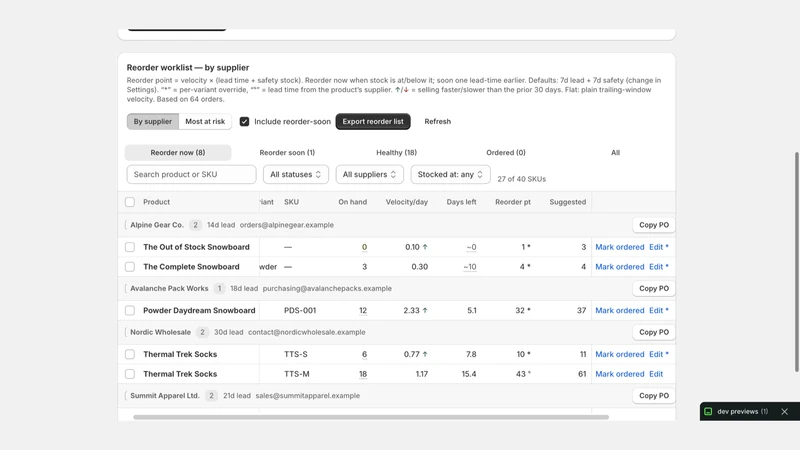Mark Powder Daydream Snowboard ordered
Image resolution: width=800 pixels, height=450 pixels.
pyautogui.click(x=619, y=310)
